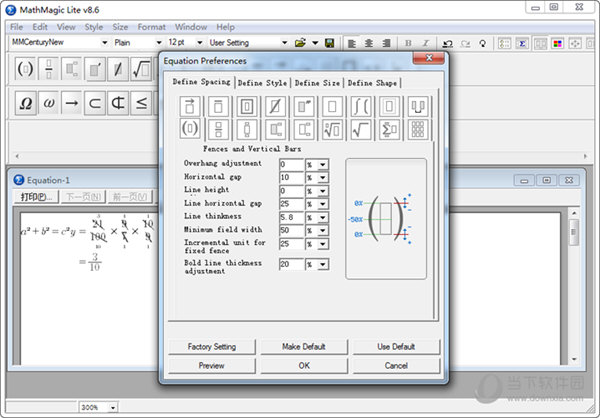Image resolution: width=600 pixels, height=418 pixels.
Task: Select the strikethrough slash spacing icon in the dialog
Action: pos(275,106)
